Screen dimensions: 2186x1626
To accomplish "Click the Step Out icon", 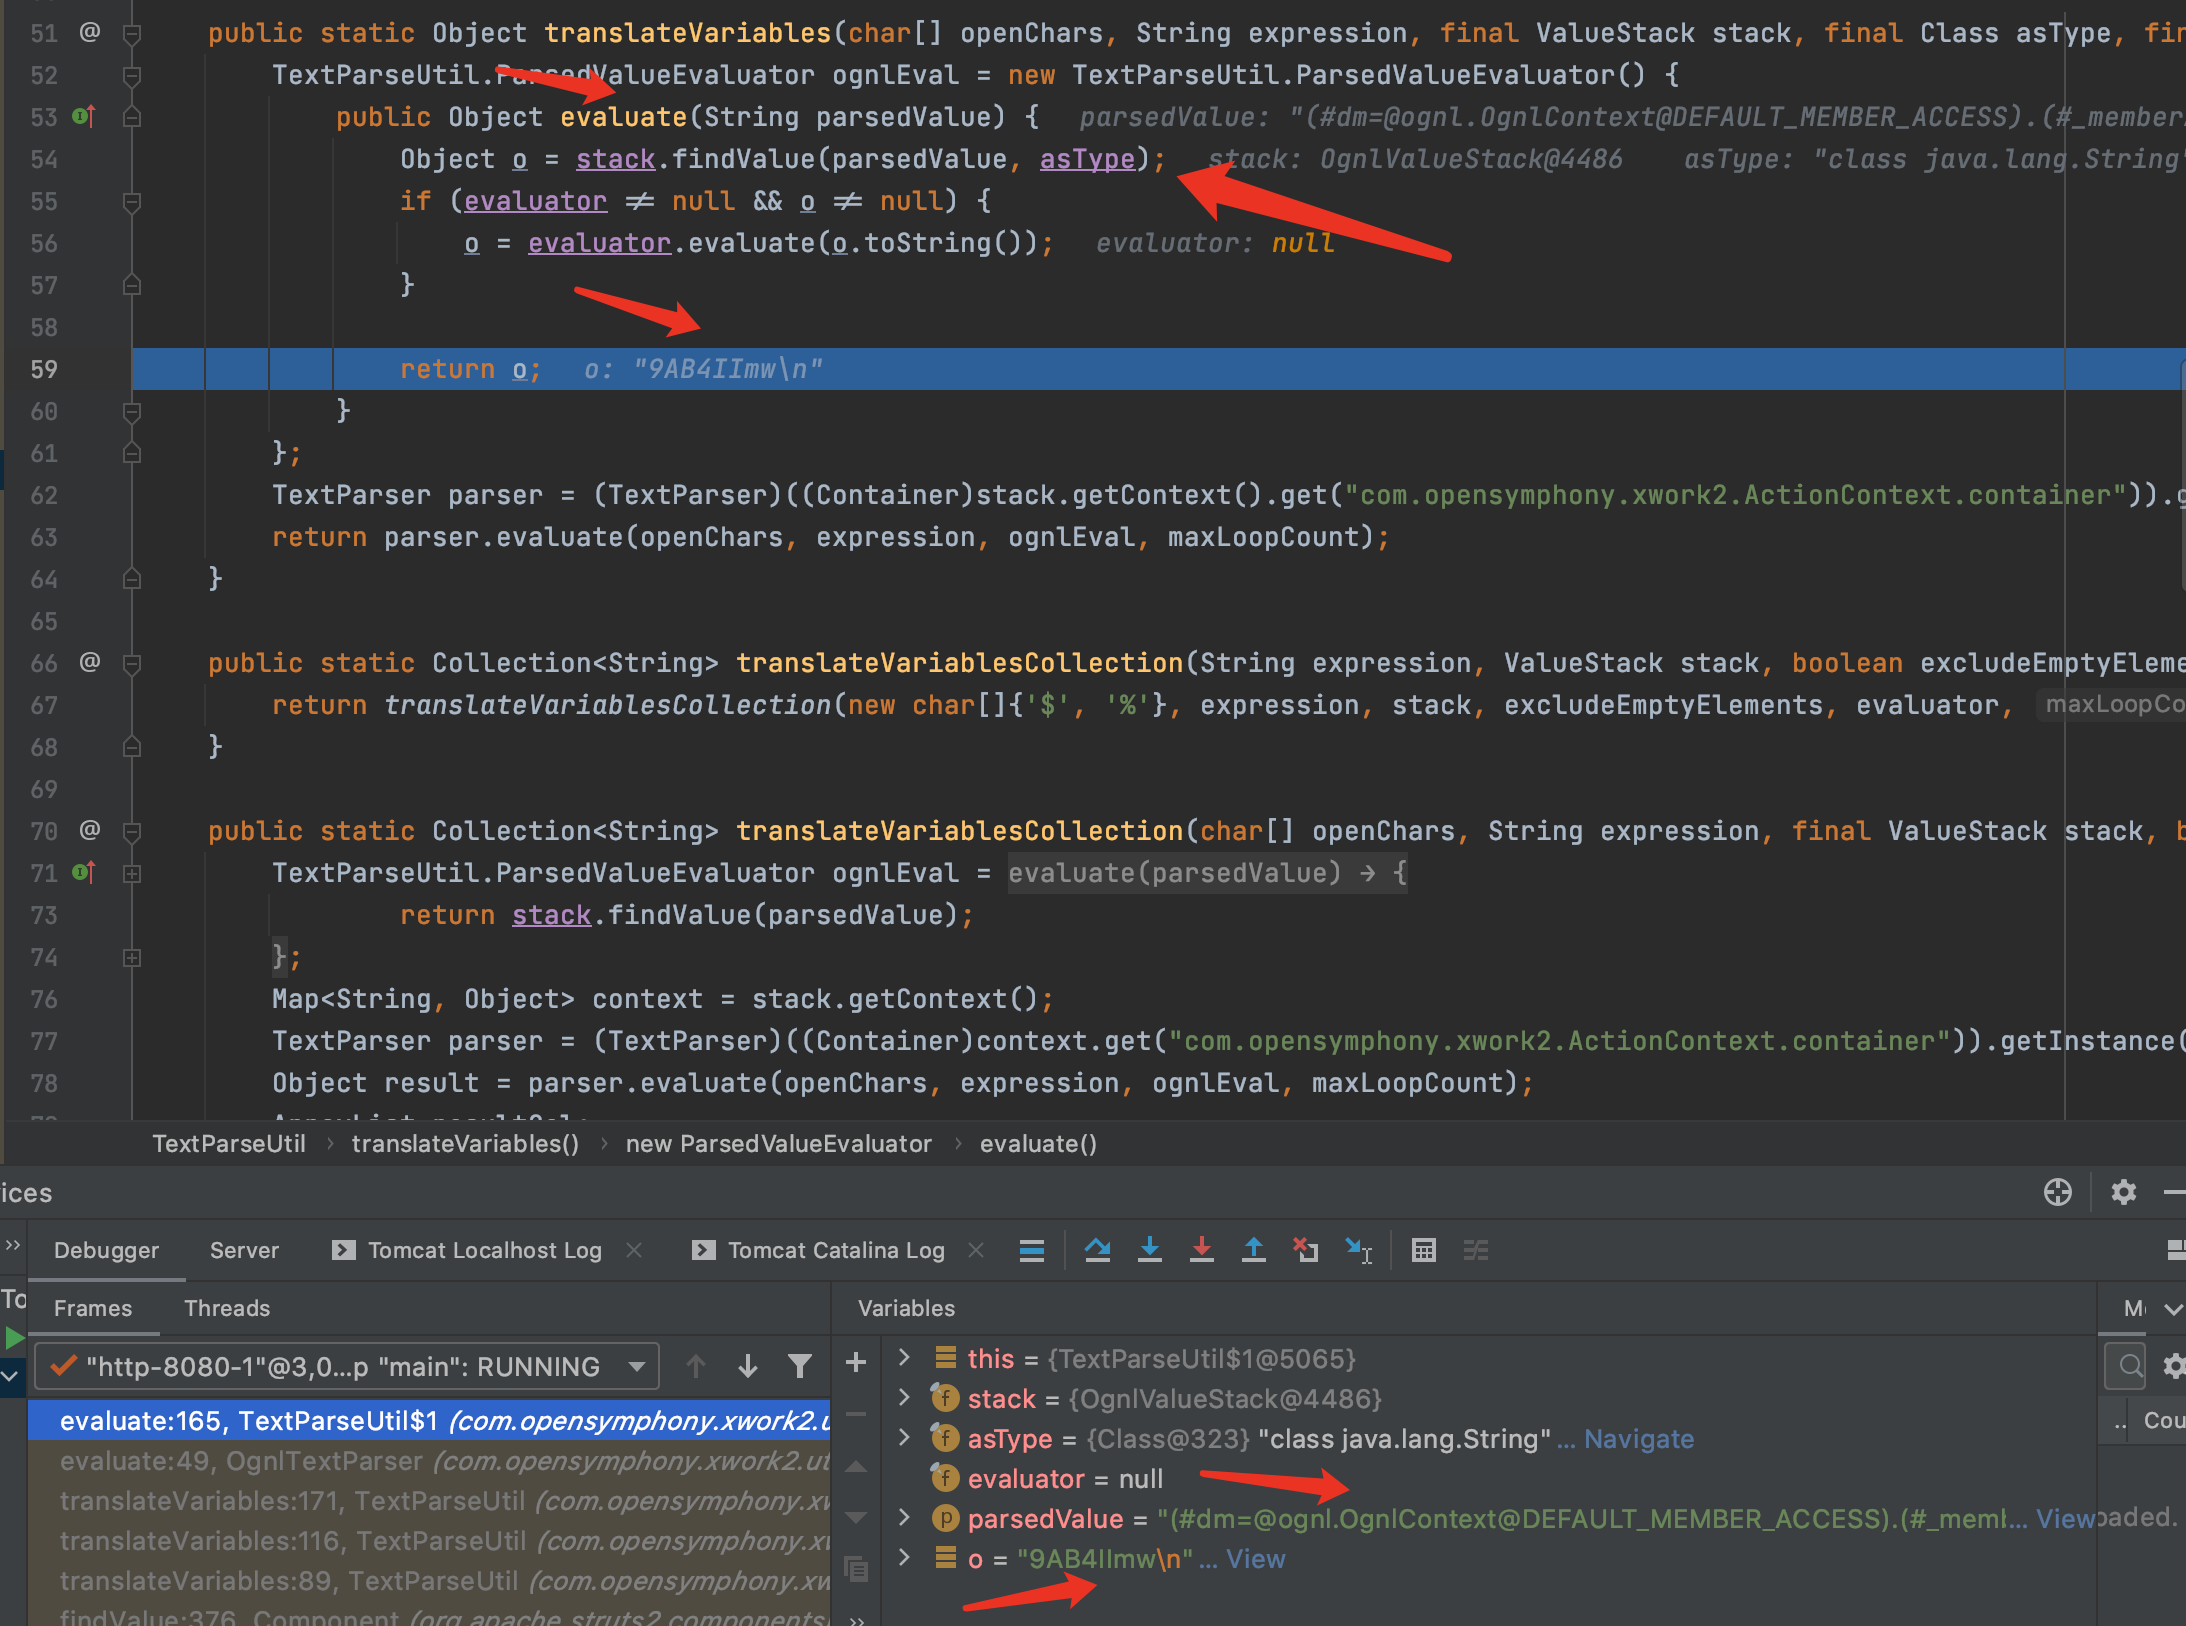I will (1254, 1250).
